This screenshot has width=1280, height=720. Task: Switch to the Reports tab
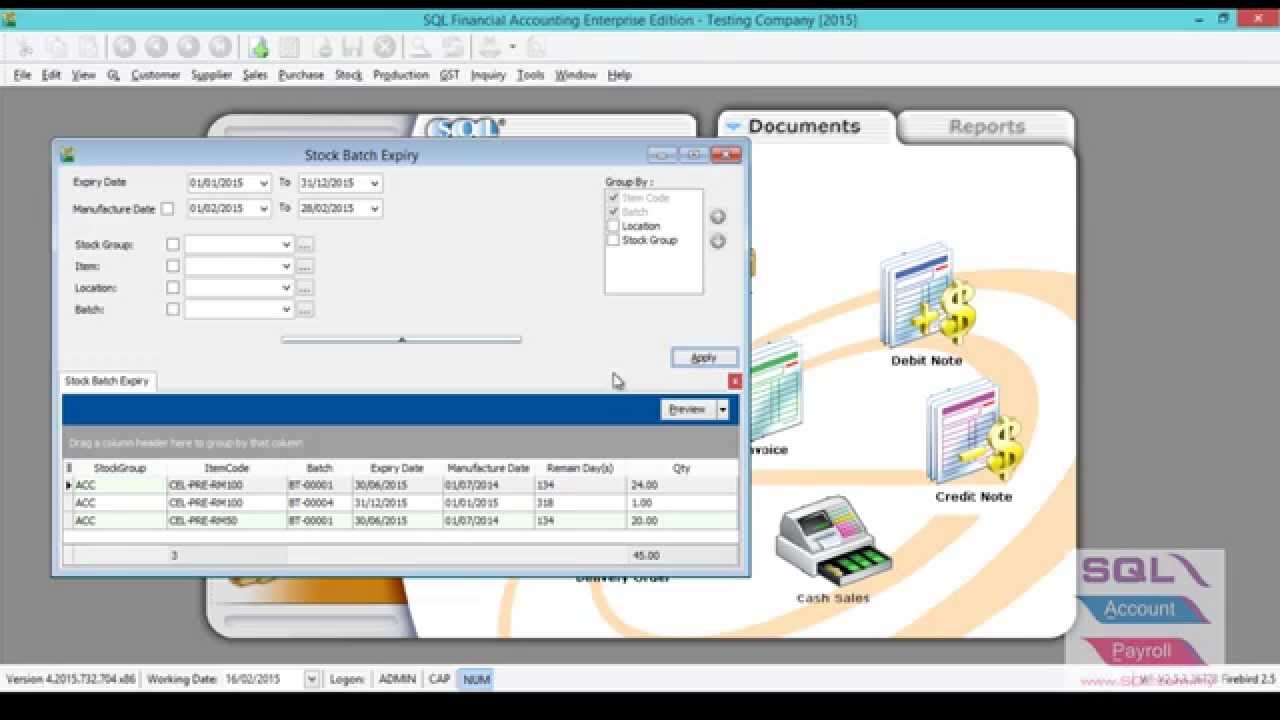tap(986, 127)
